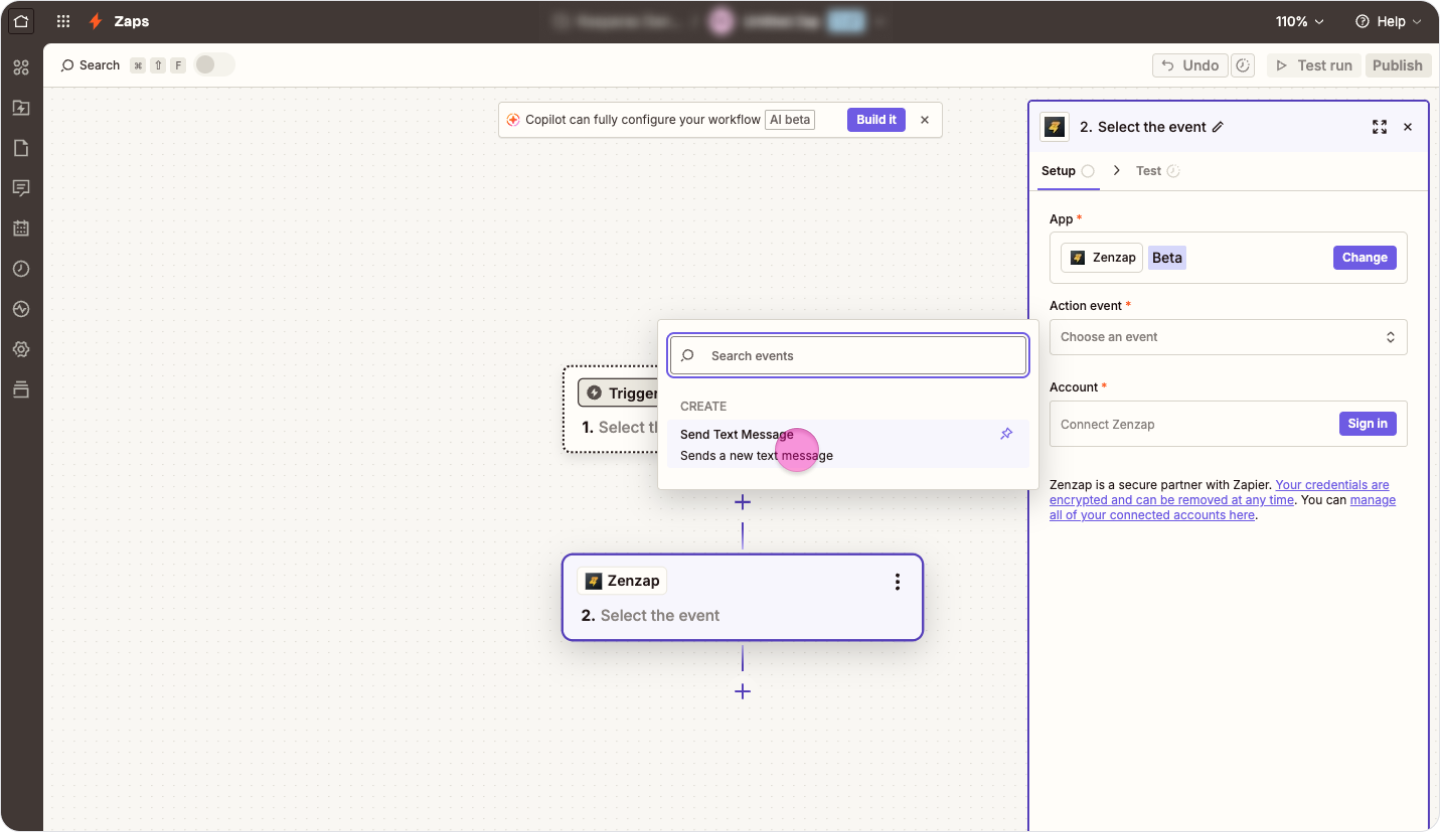Expand the step panel to fullscreen
The height and width of the screenshot is (832, 1440).
click(1379, 127)
